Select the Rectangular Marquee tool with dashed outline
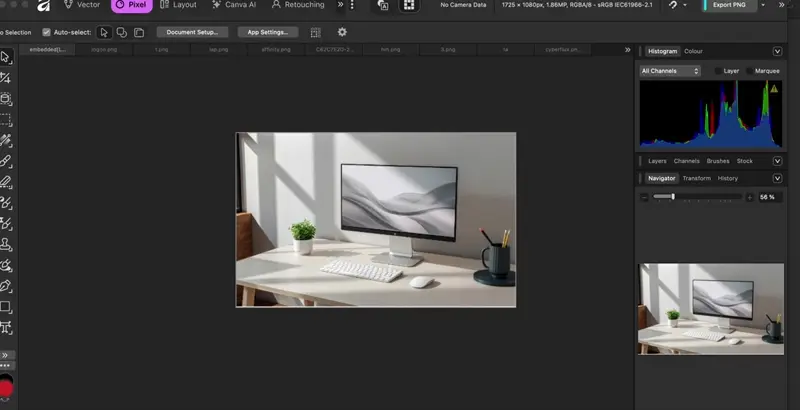800x410 pixels. point(5,120)
